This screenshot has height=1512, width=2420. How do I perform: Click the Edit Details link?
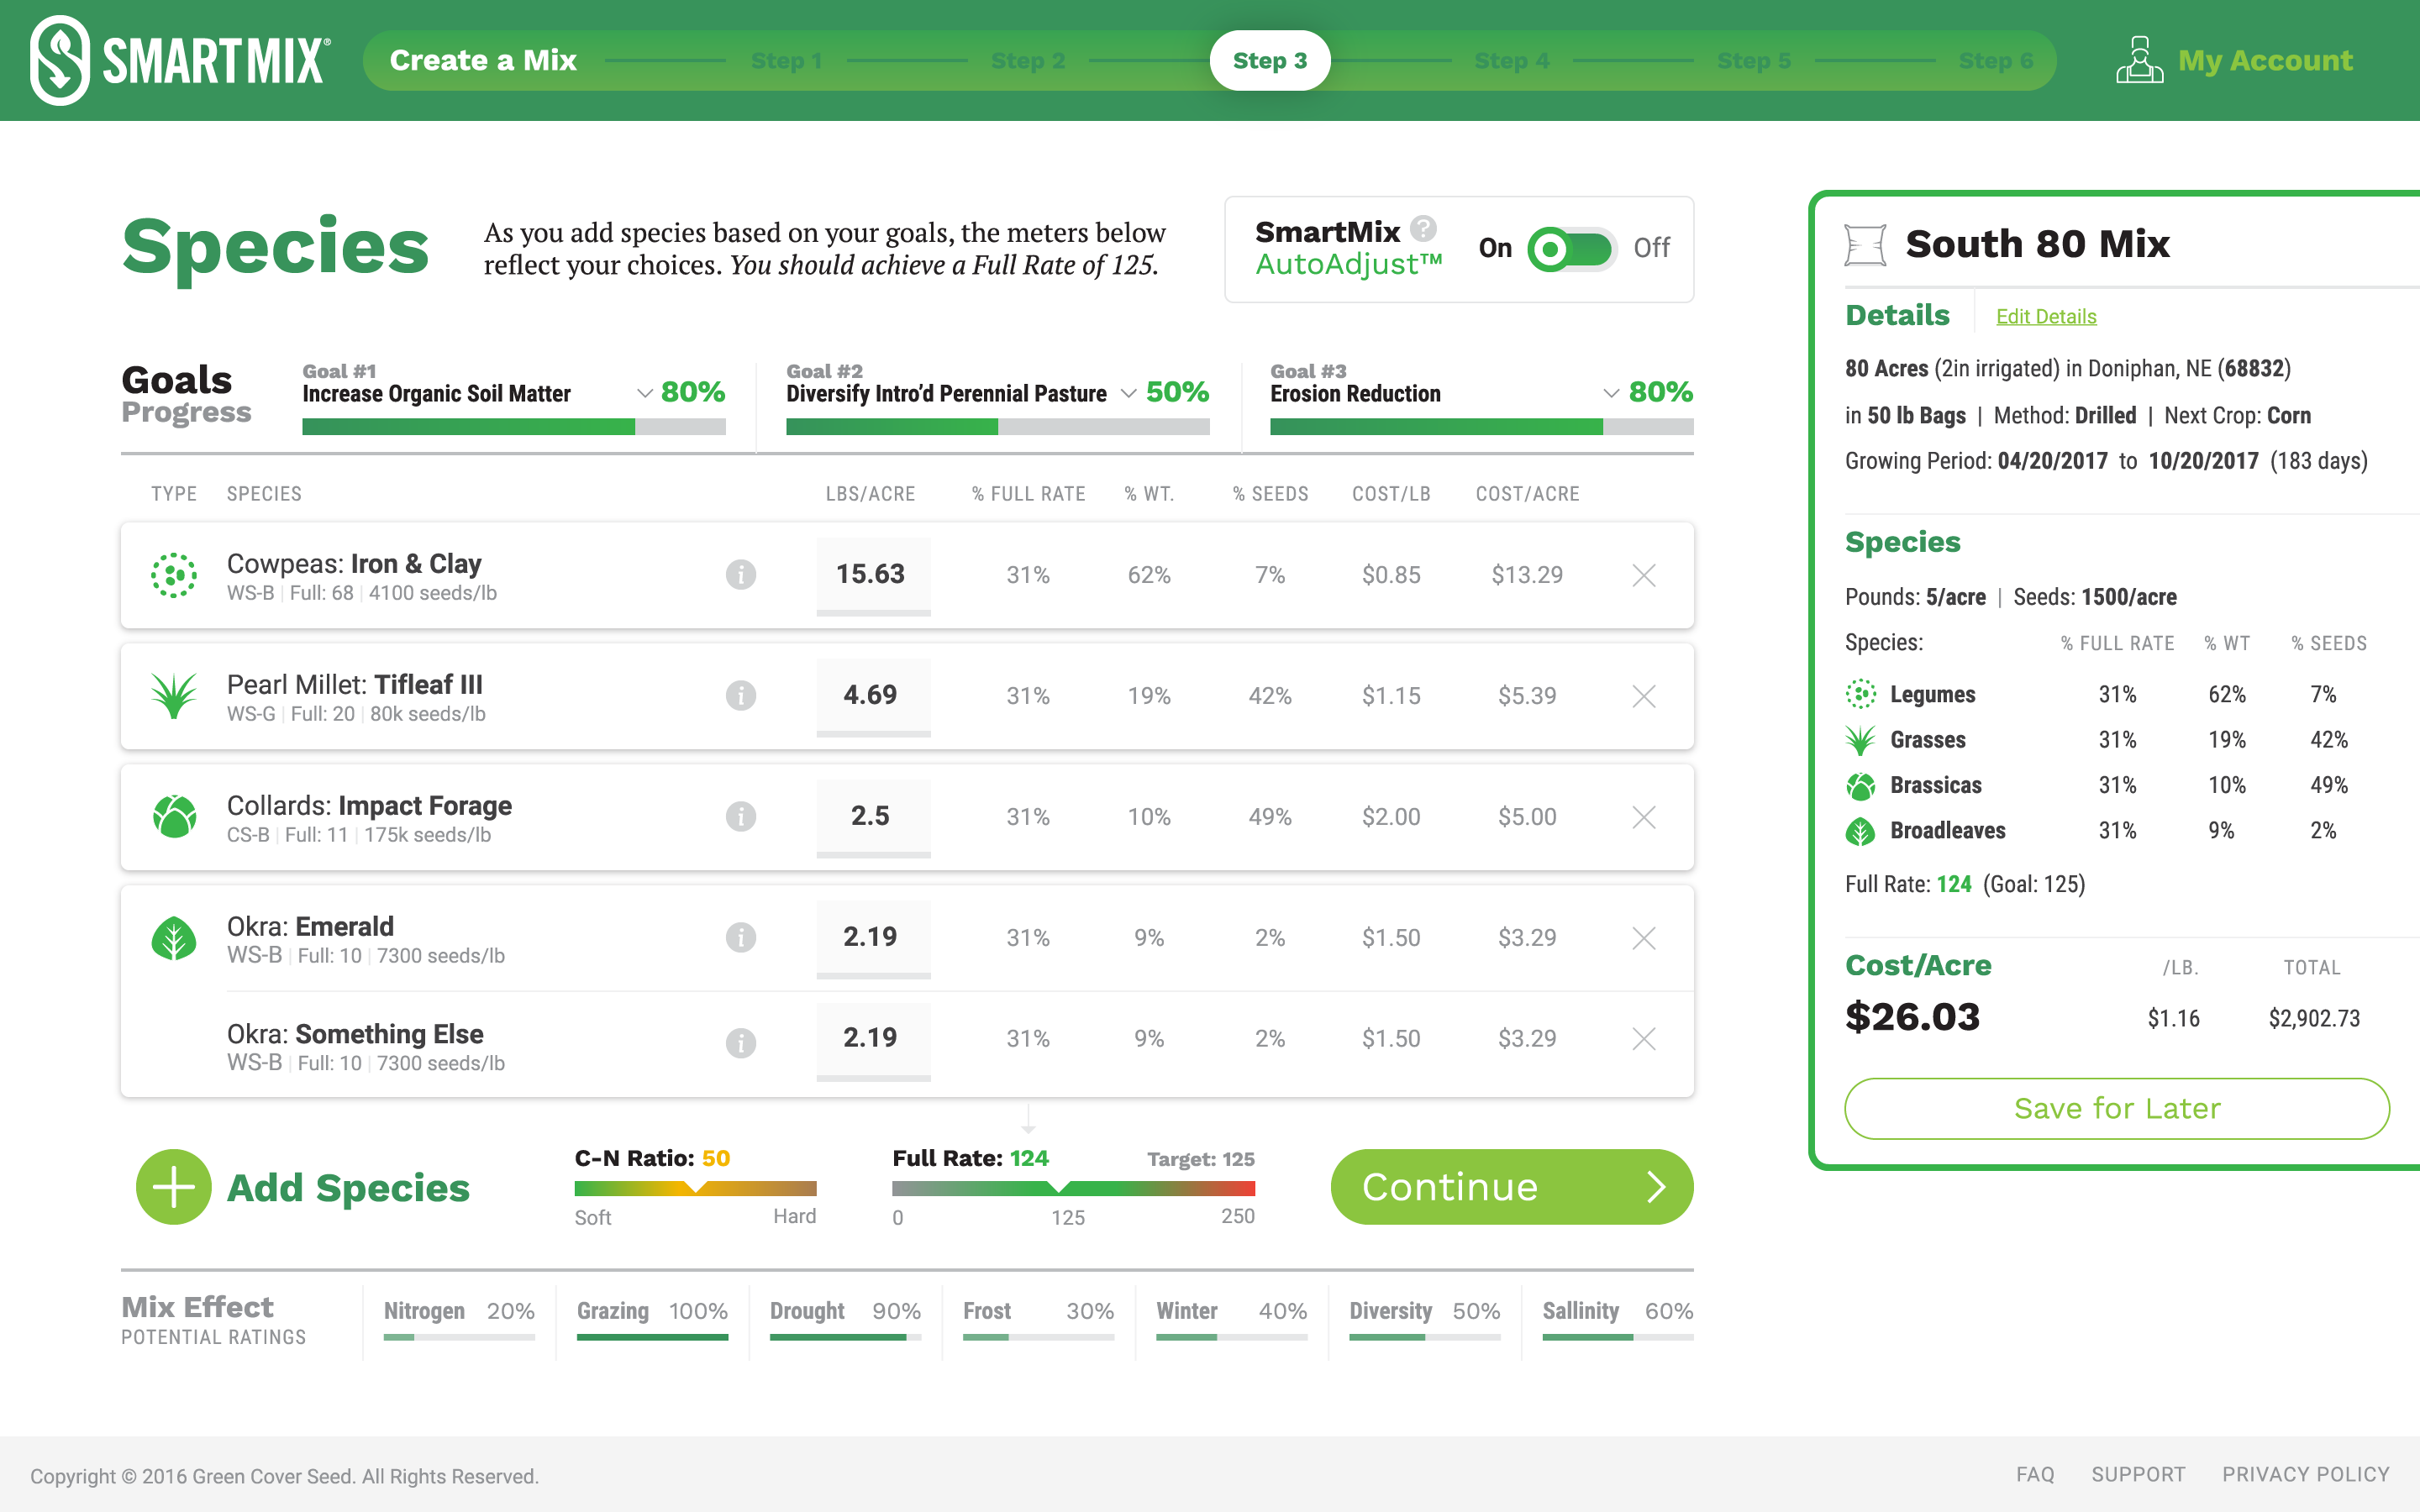pos(2045,317)
